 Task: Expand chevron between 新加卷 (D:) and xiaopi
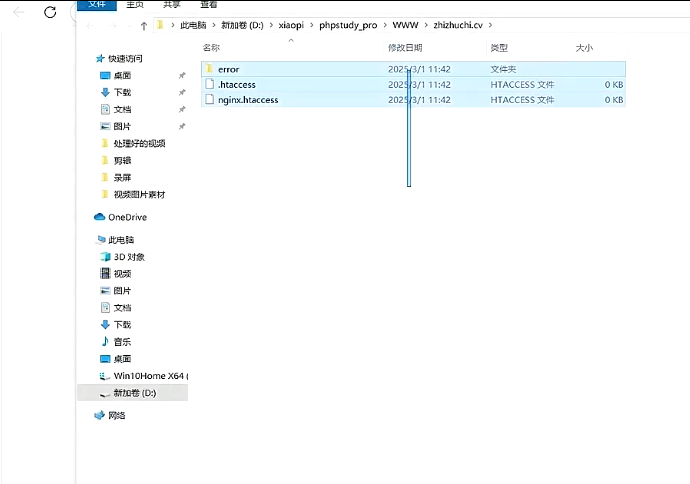[271, 25]
